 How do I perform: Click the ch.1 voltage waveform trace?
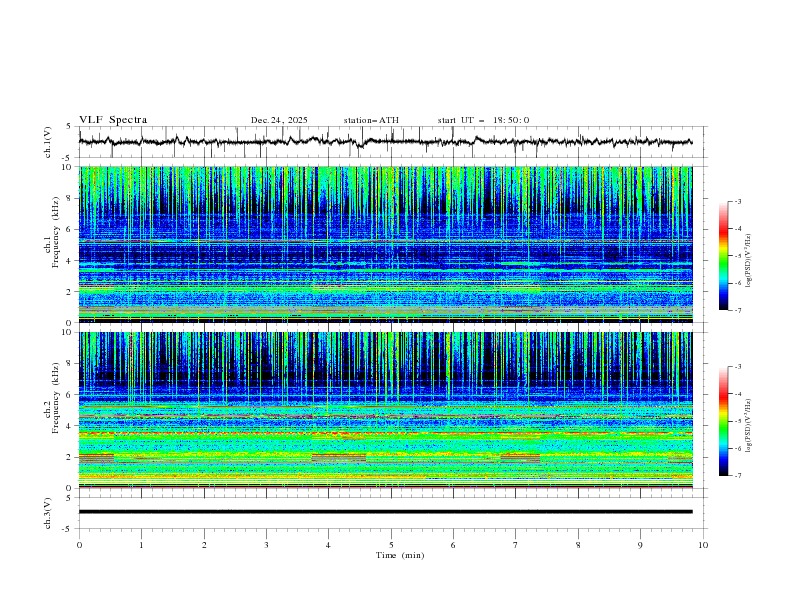click(386, 142)
